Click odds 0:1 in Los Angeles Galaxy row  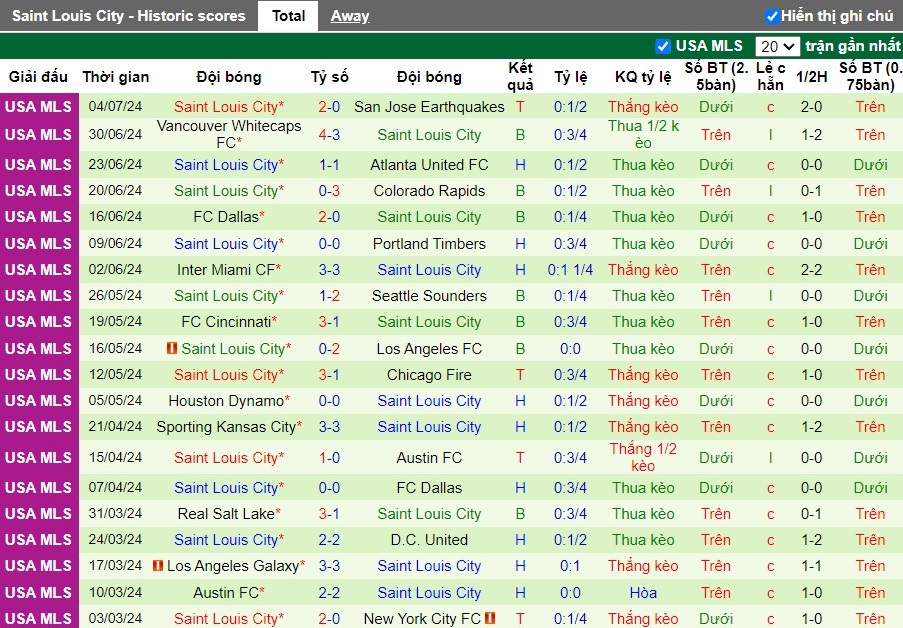point(570,566)
